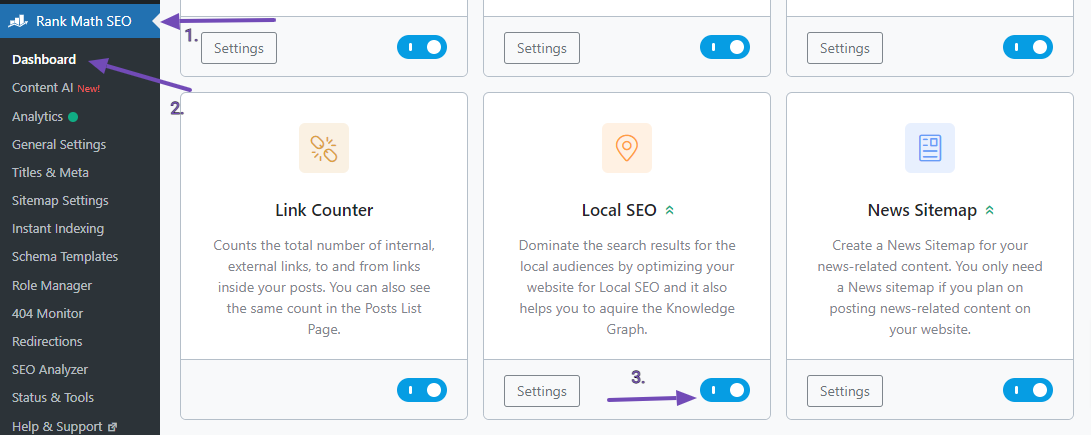
Task: Open the Analytics submenu item
Action: click(38, 116)
